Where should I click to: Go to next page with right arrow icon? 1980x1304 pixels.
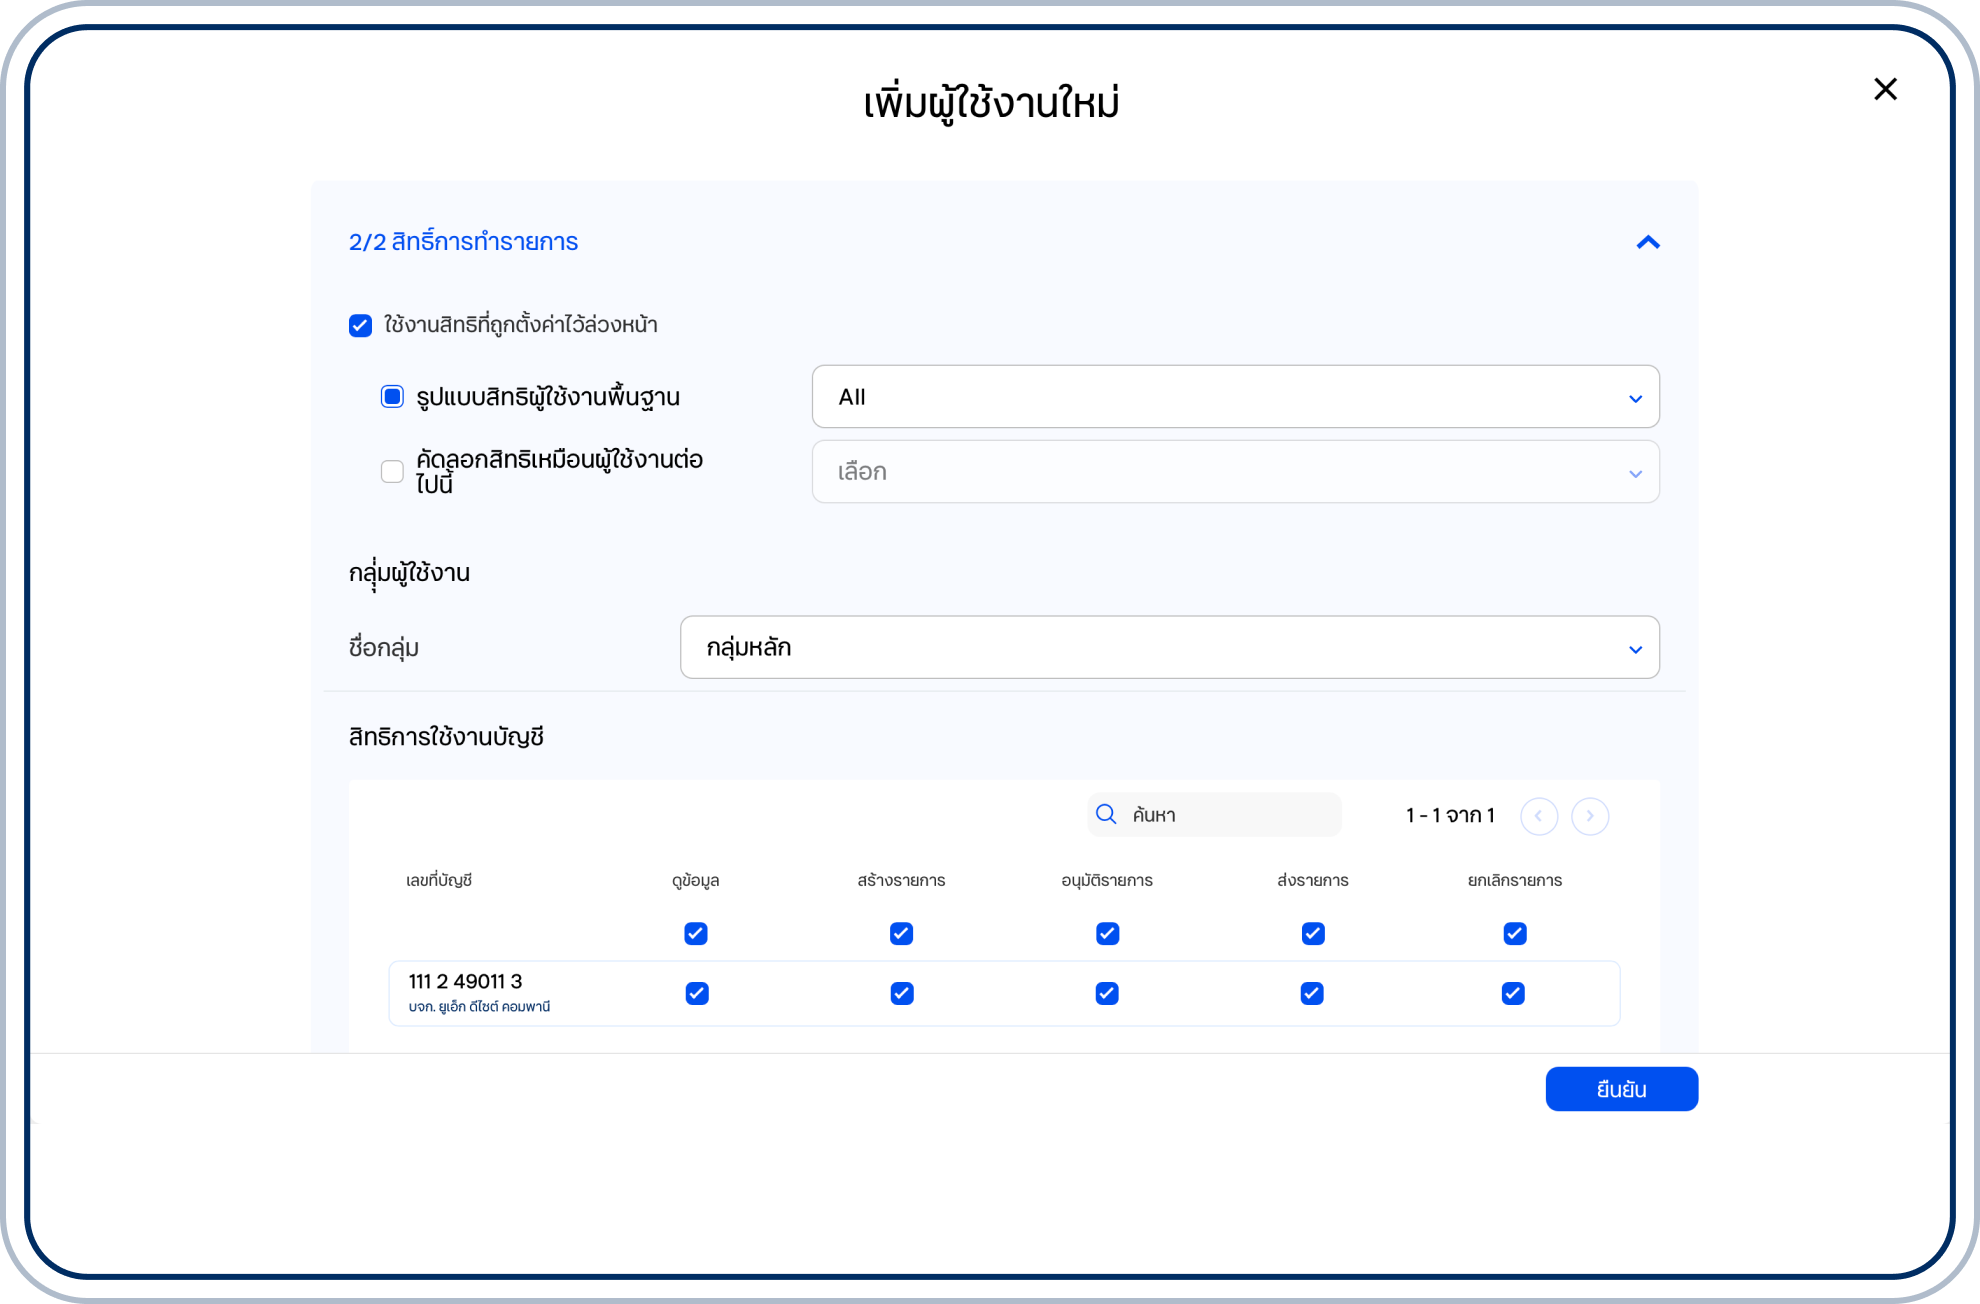pos(1590,816)
